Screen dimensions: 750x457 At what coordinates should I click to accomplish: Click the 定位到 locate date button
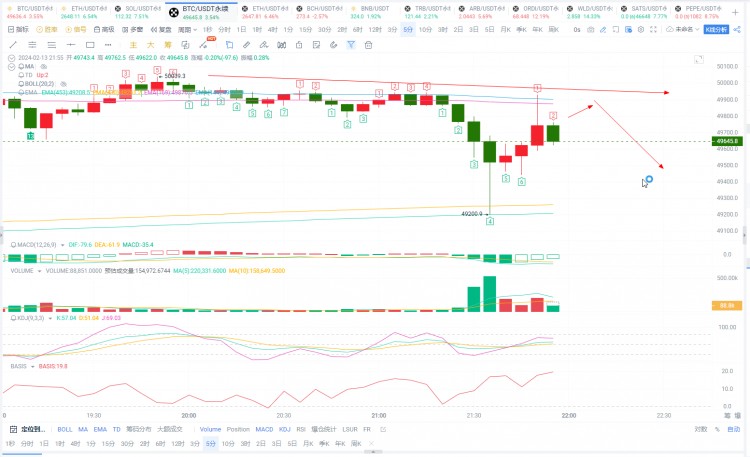point(28,429)
